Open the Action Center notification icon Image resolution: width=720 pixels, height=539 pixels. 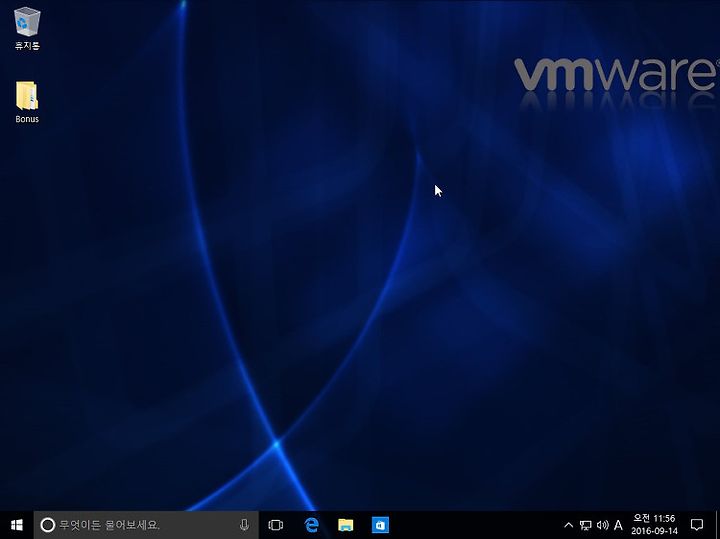pos(697,525)
